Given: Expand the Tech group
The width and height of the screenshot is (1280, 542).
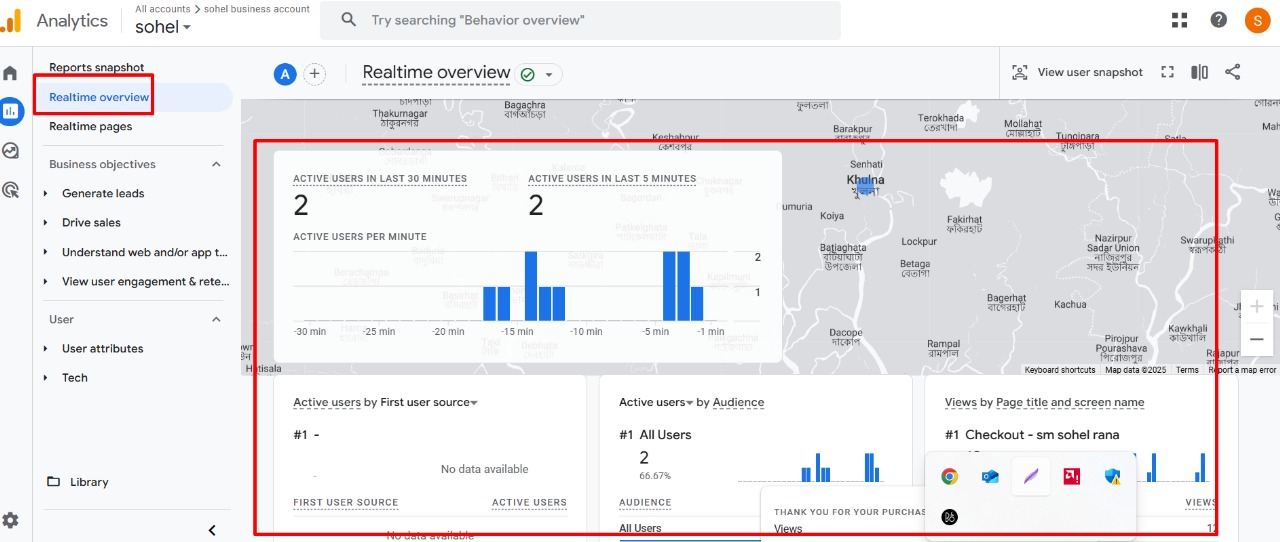Looking at the screenshot, I should pos(46,378).
